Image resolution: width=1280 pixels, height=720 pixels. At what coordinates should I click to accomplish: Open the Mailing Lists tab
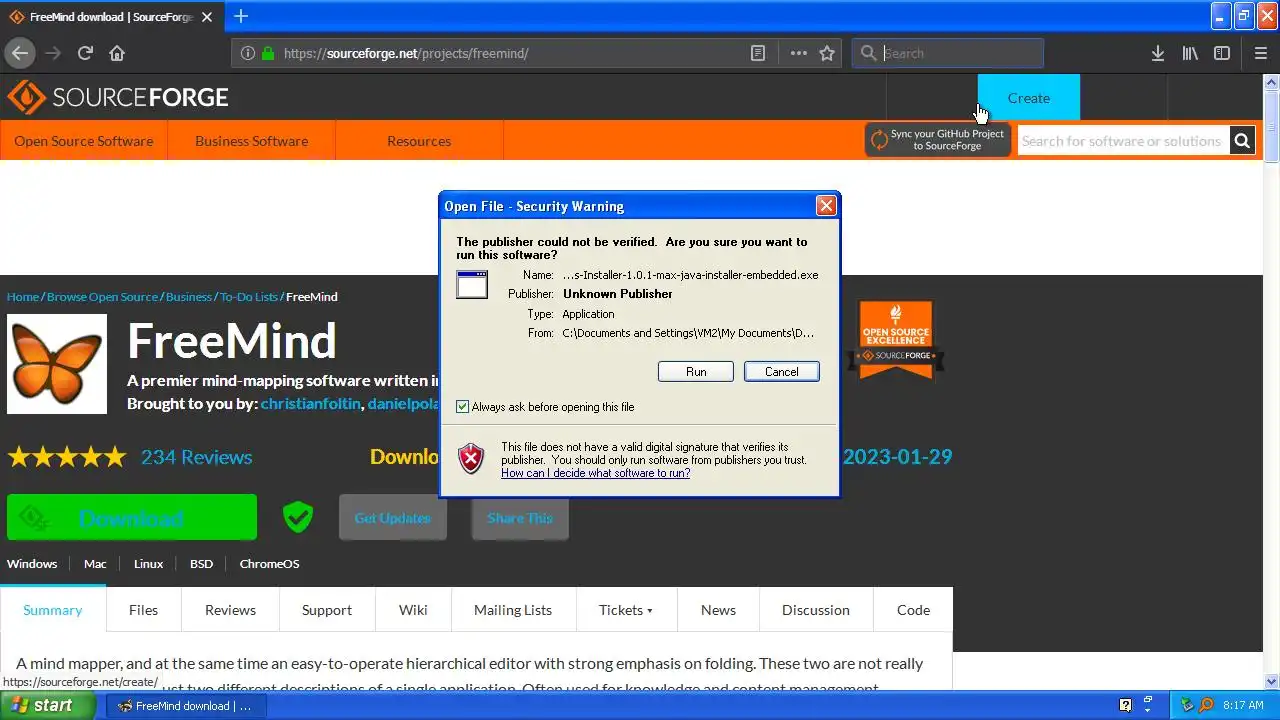[x=513, y=610]
